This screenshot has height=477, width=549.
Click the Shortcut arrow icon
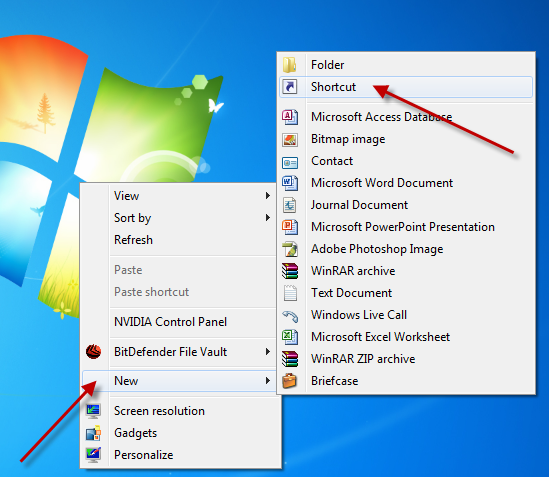click(290, 87)
